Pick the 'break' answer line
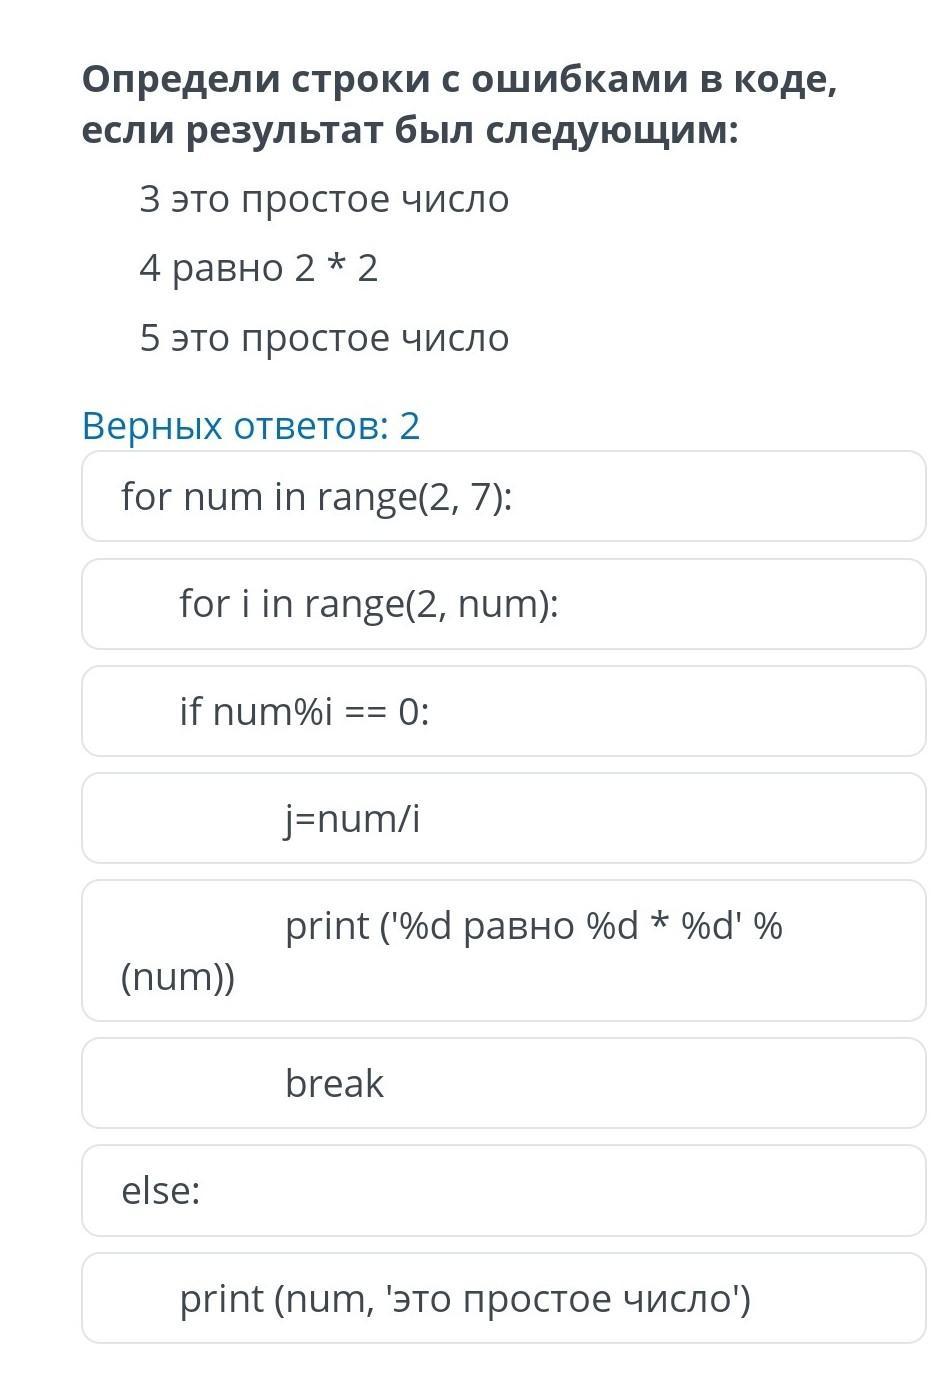Screen dimensions: 941x1399 pyautogui.click(x=503, y=1083)
